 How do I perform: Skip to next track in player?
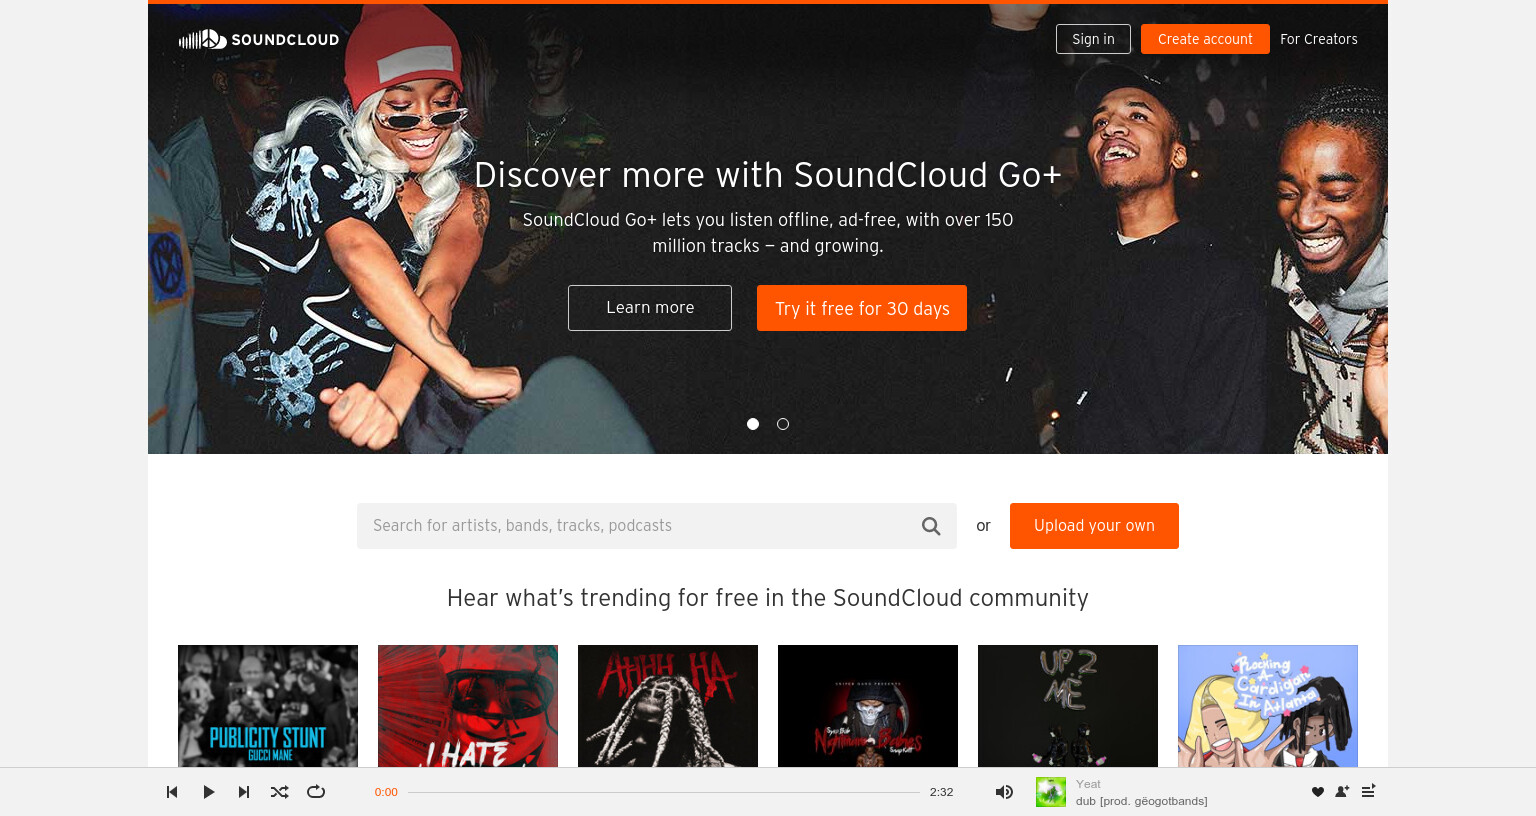point(244,792)
